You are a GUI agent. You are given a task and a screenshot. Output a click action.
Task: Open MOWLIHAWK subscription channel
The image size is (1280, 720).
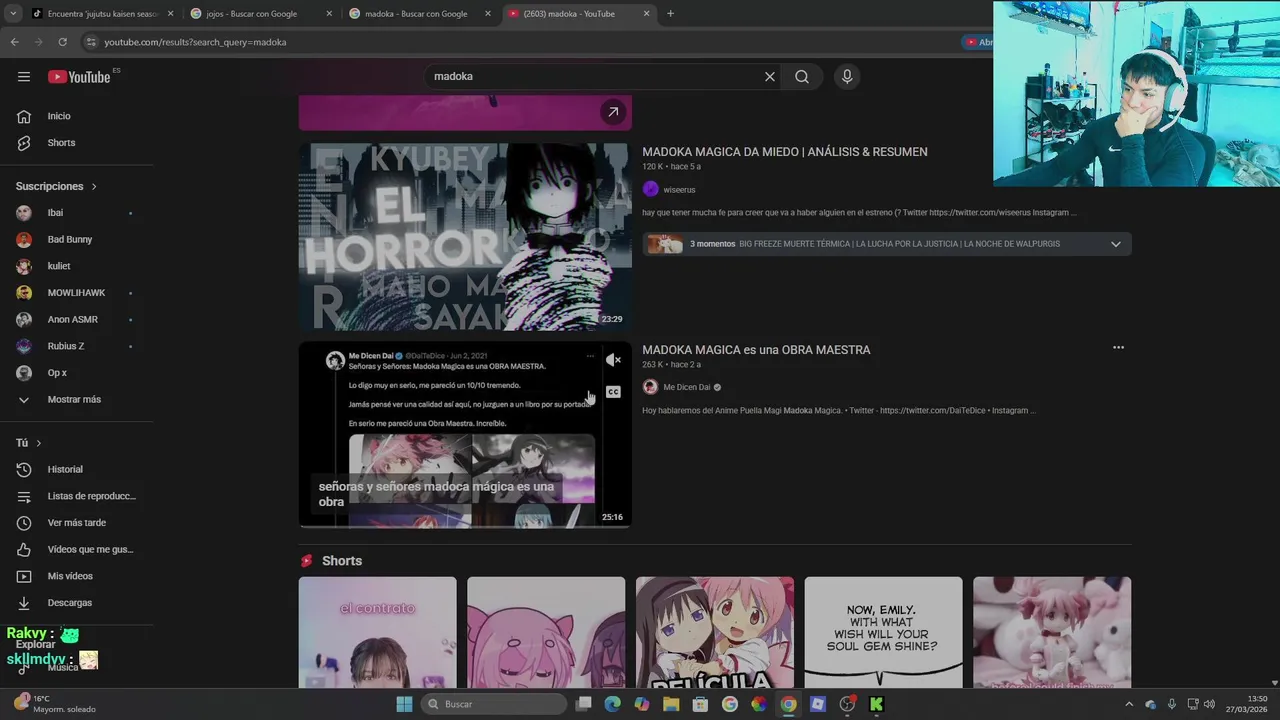click(x=77, y=293)
